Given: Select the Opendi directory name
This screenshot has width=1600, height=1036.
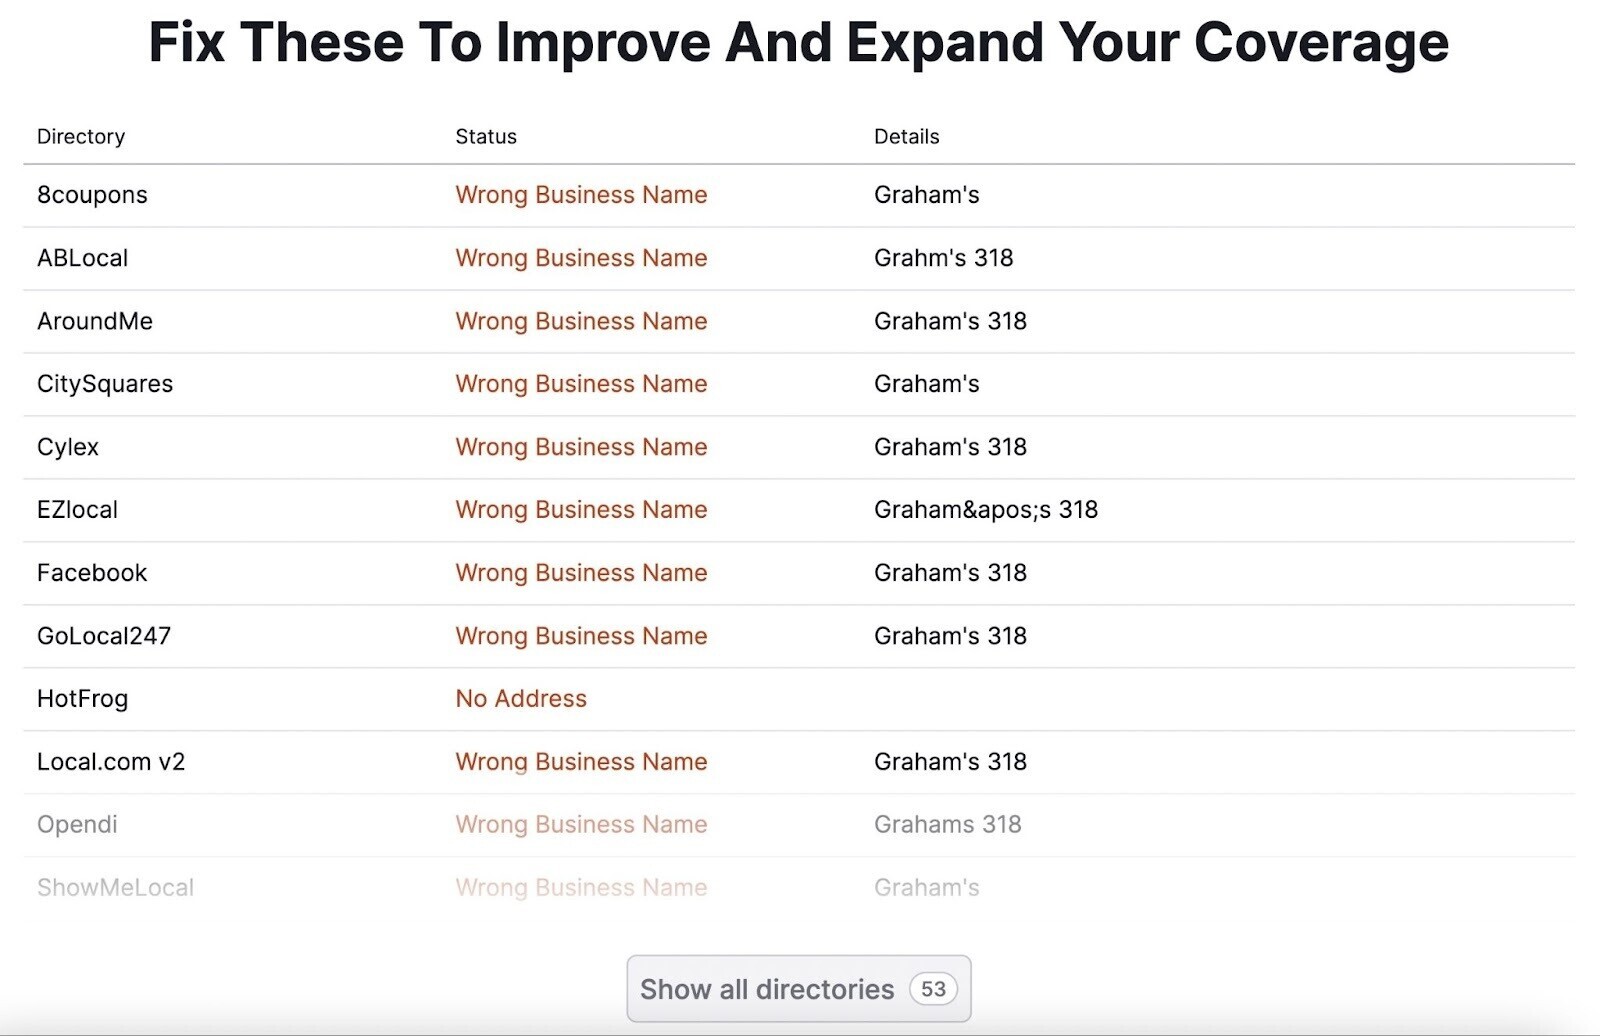Looking at the screenshot, I should [x=77, y=825].
